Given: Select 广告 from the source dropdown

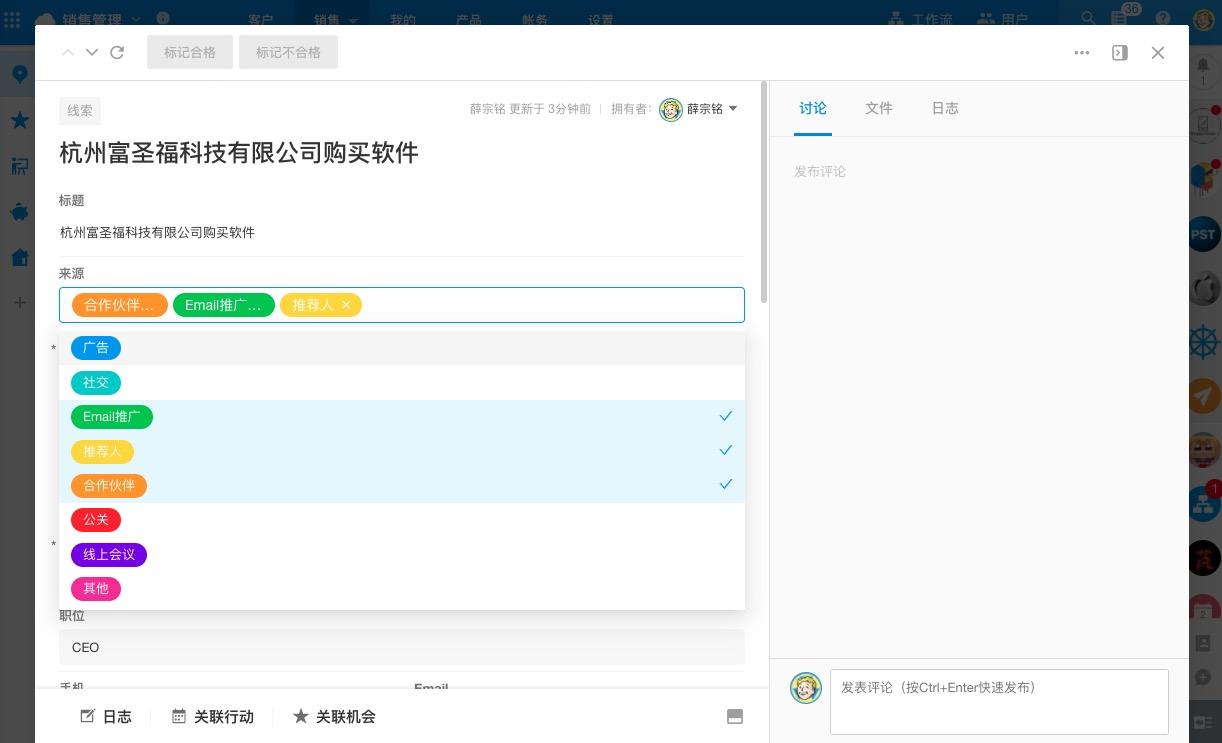Looking at the screenshot, I should [x=96, y=348].
